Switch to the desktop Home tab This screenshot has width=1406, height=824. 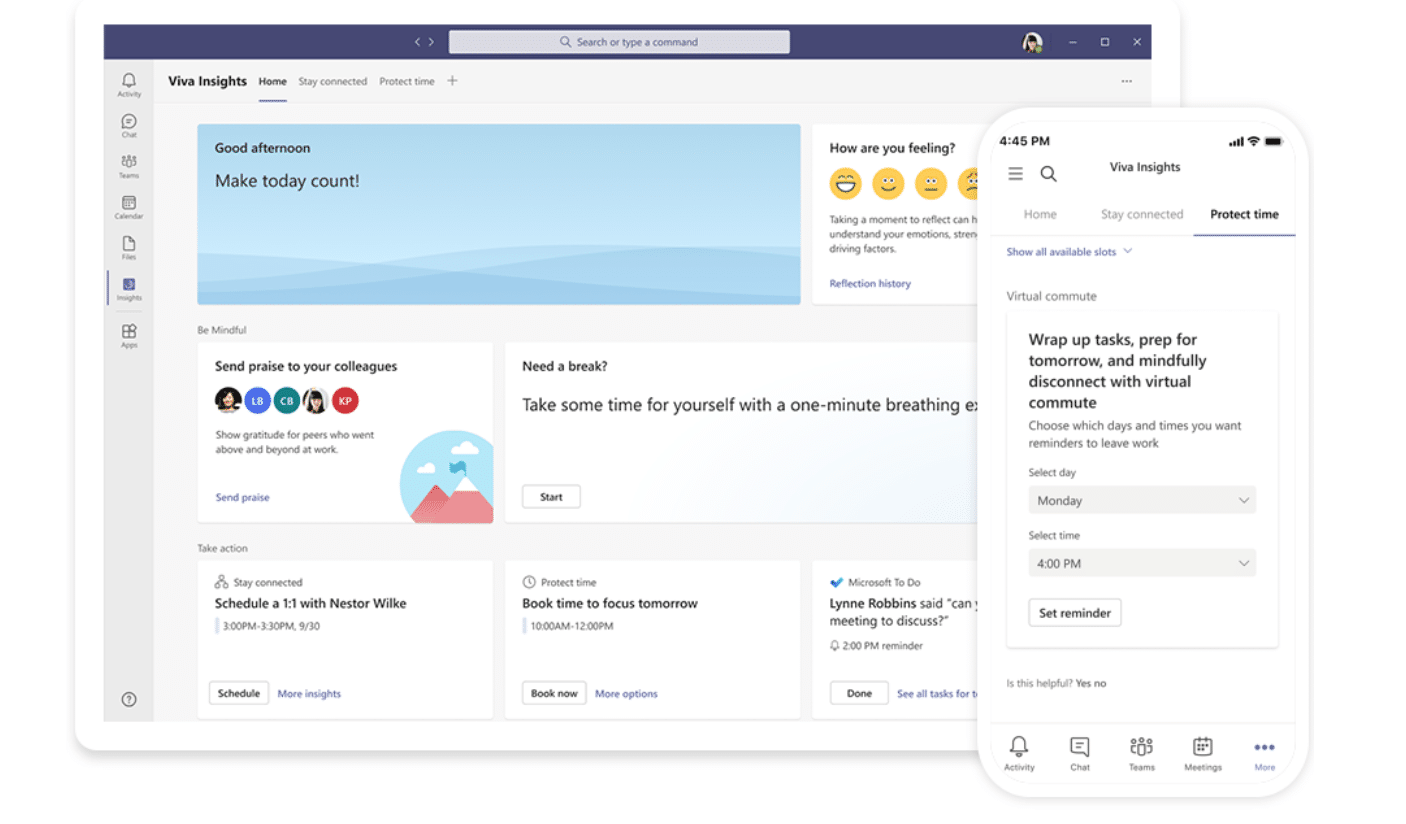[272, 82]
